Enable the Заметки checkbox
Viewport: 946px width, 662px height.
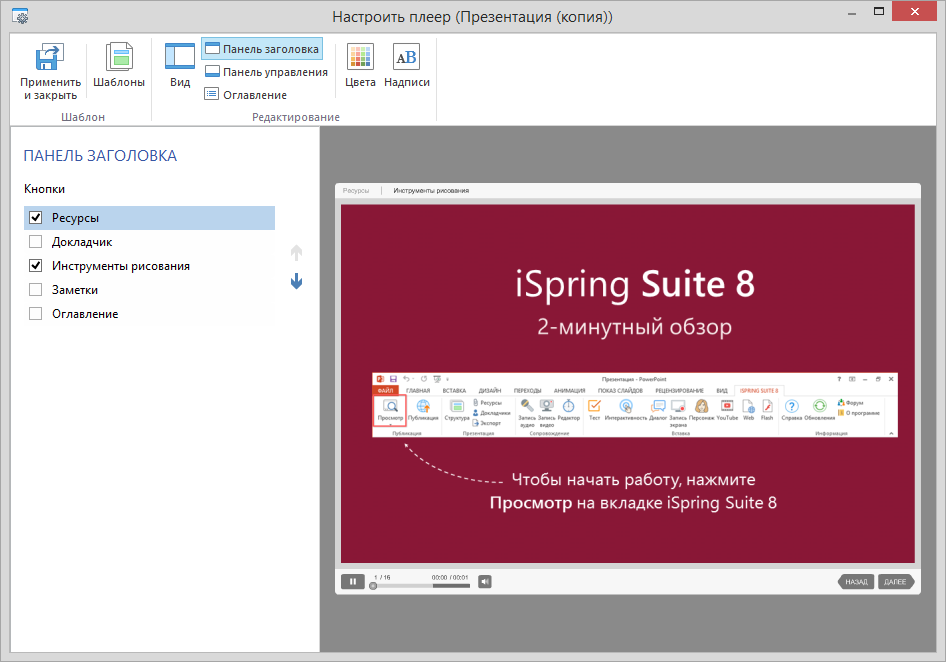coord(36,290)
